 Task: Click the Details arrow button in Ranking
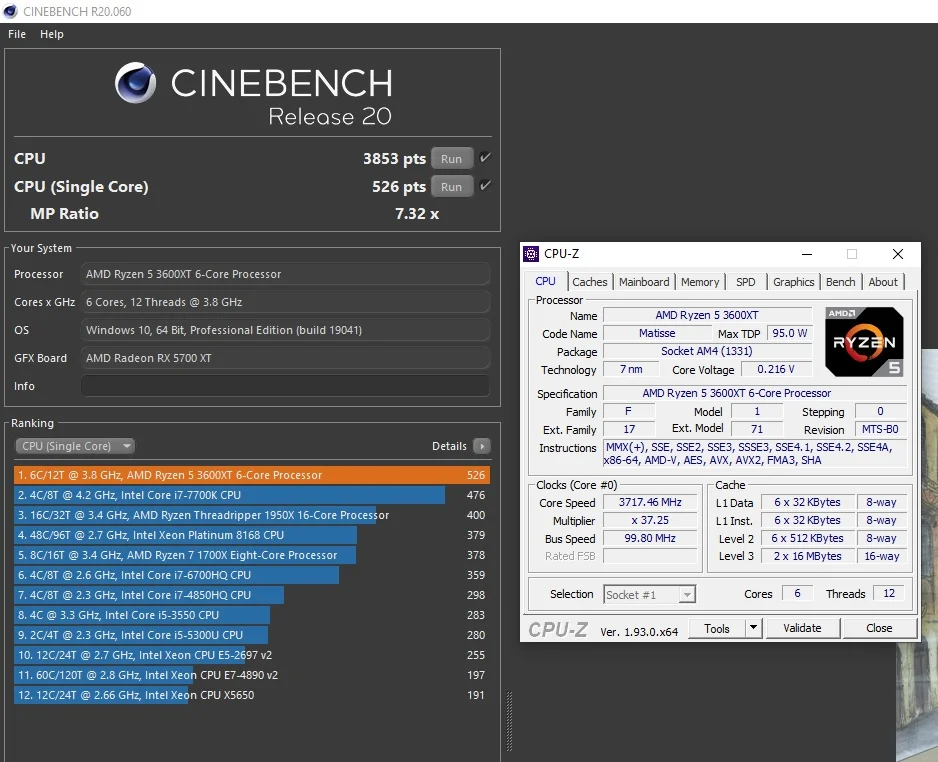[x=482, y=446]
